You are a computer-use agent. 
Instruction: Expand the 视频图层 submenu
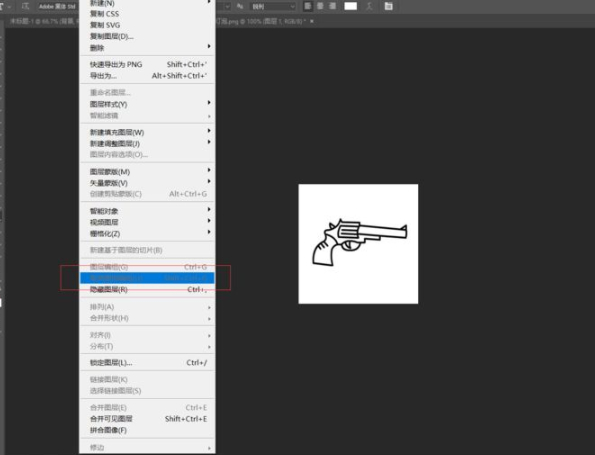point(147,222)
